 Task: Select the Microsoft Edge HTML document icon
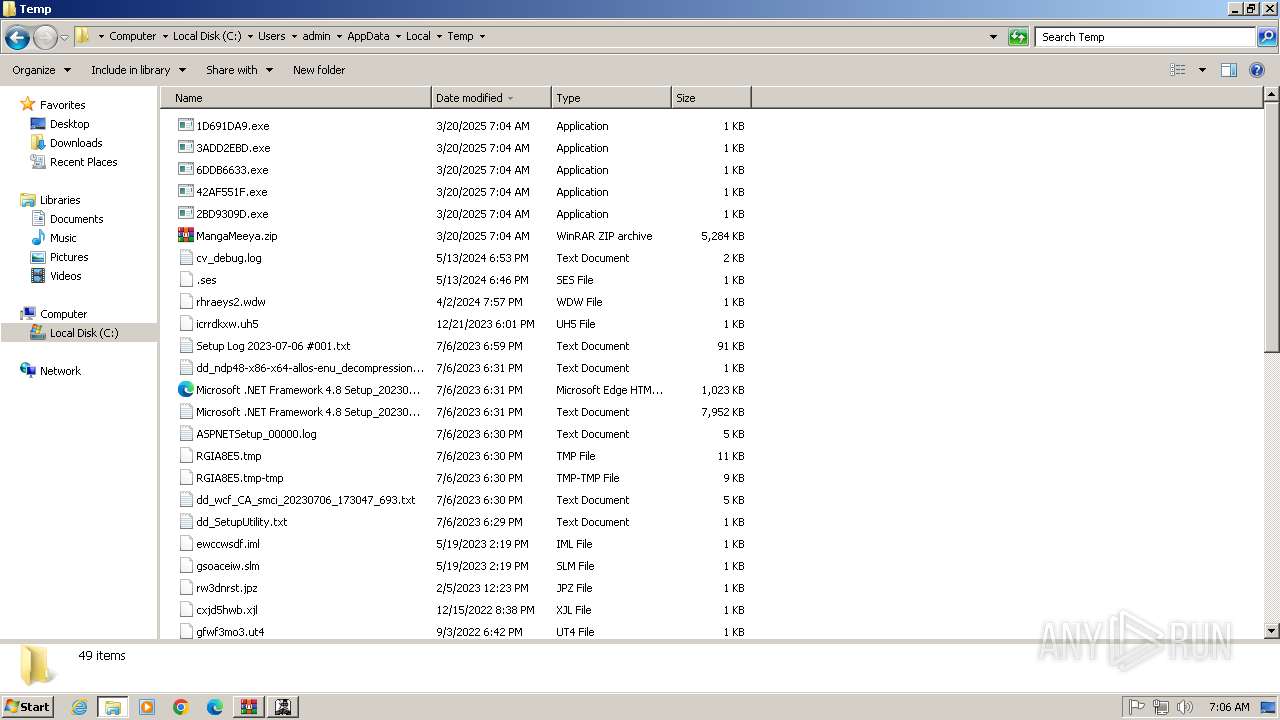pyautogui.click(x=186, y=390)
